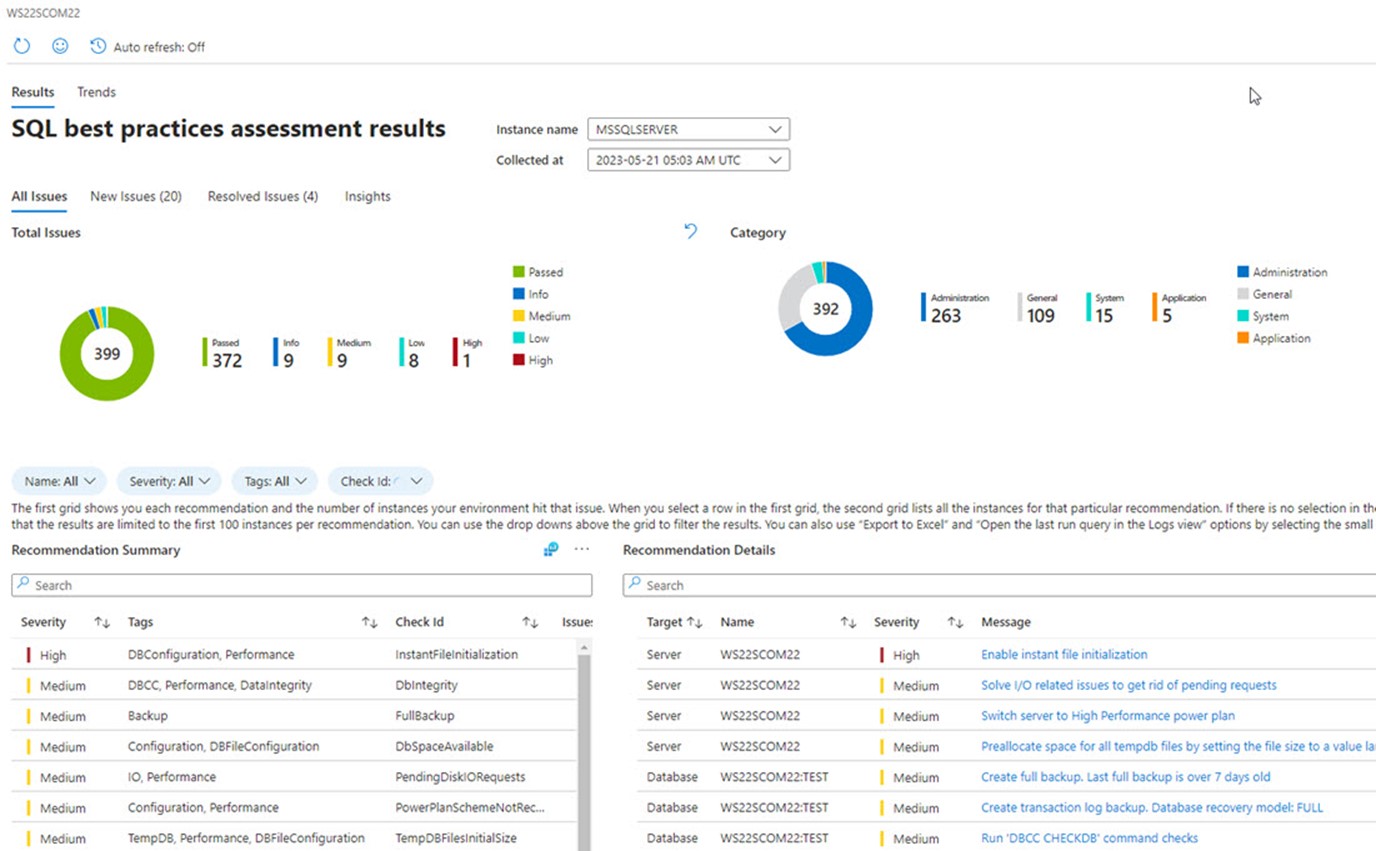
Task: Click Switch server to High Performance power plan
Action: click(1107, 716)
